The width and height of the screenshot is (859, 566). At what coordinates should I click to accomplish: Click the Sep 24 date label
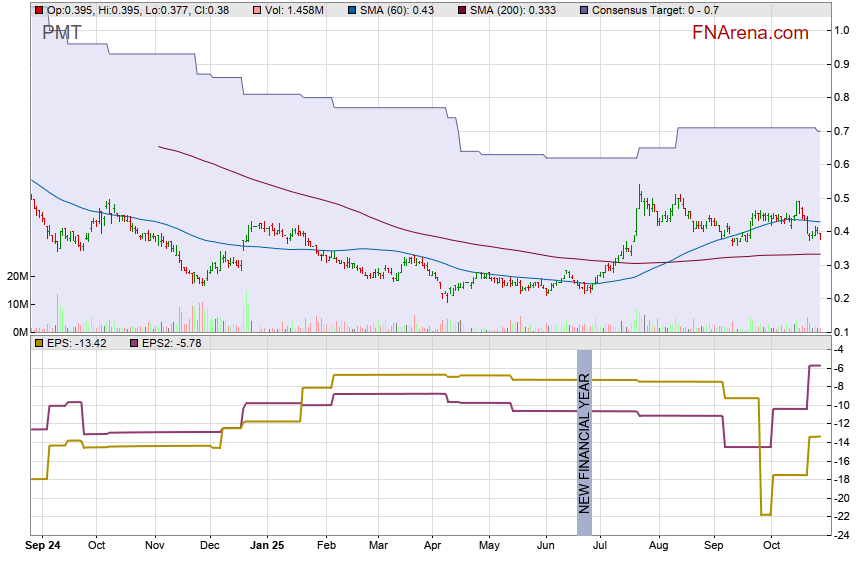42,547
